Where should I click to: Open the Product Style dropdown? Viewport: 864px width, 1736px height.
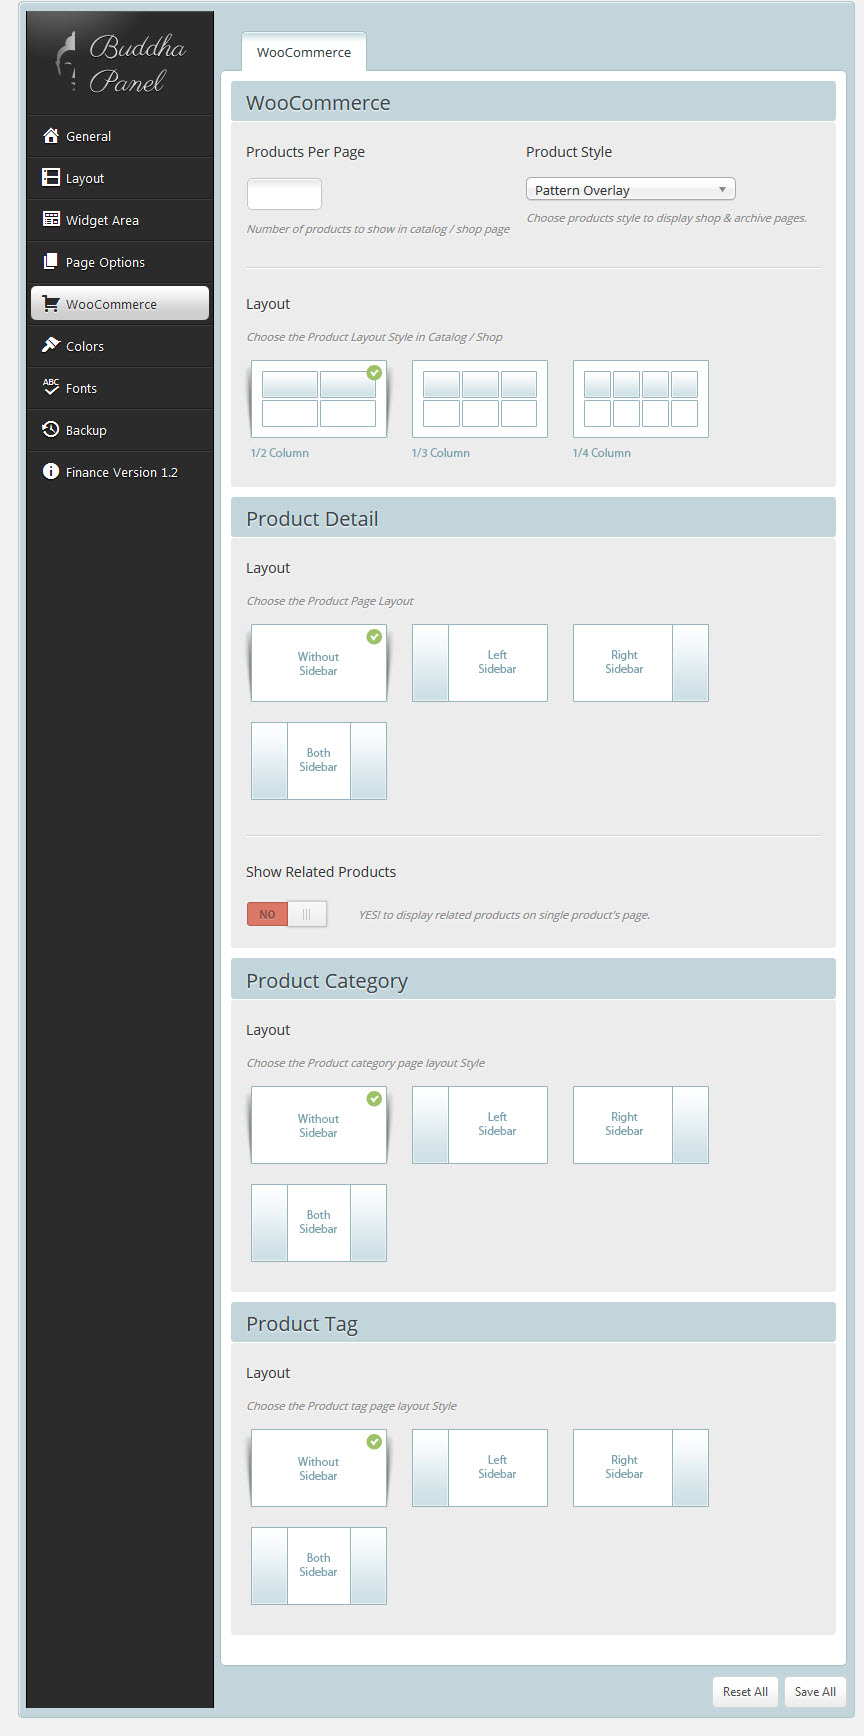coord(630,190)
